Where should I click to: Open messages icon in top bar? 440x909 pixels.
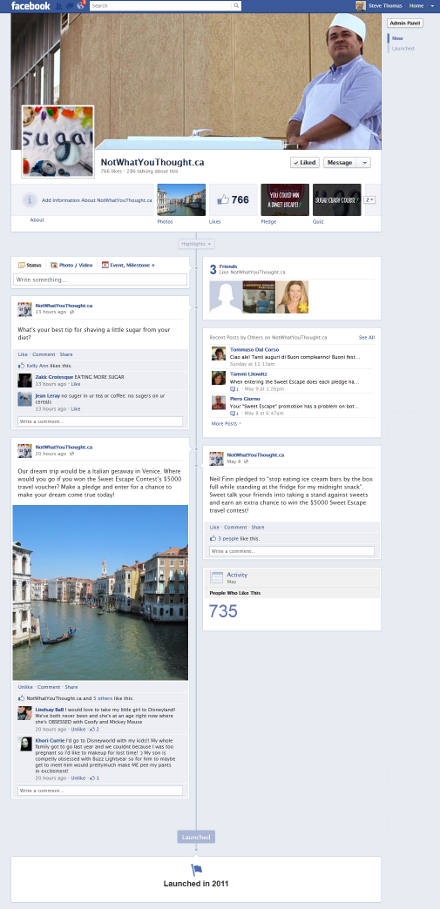point(70,6)
